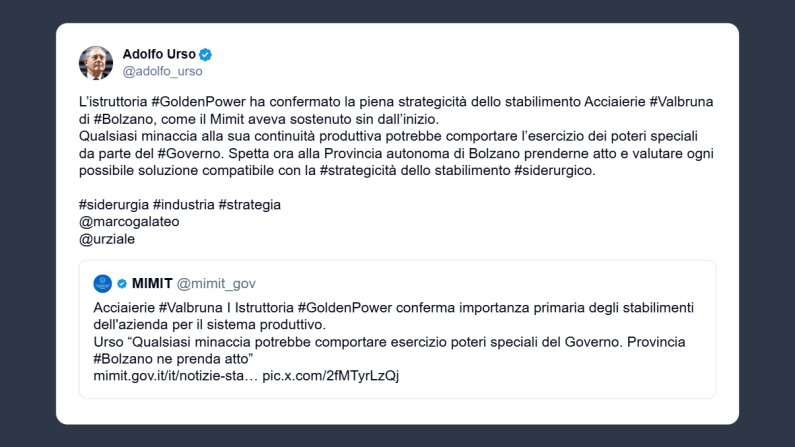Screen dimensions: 795x447
Task: Click the verified badge next to Adolfo Urso
Action: click(206, 54)
